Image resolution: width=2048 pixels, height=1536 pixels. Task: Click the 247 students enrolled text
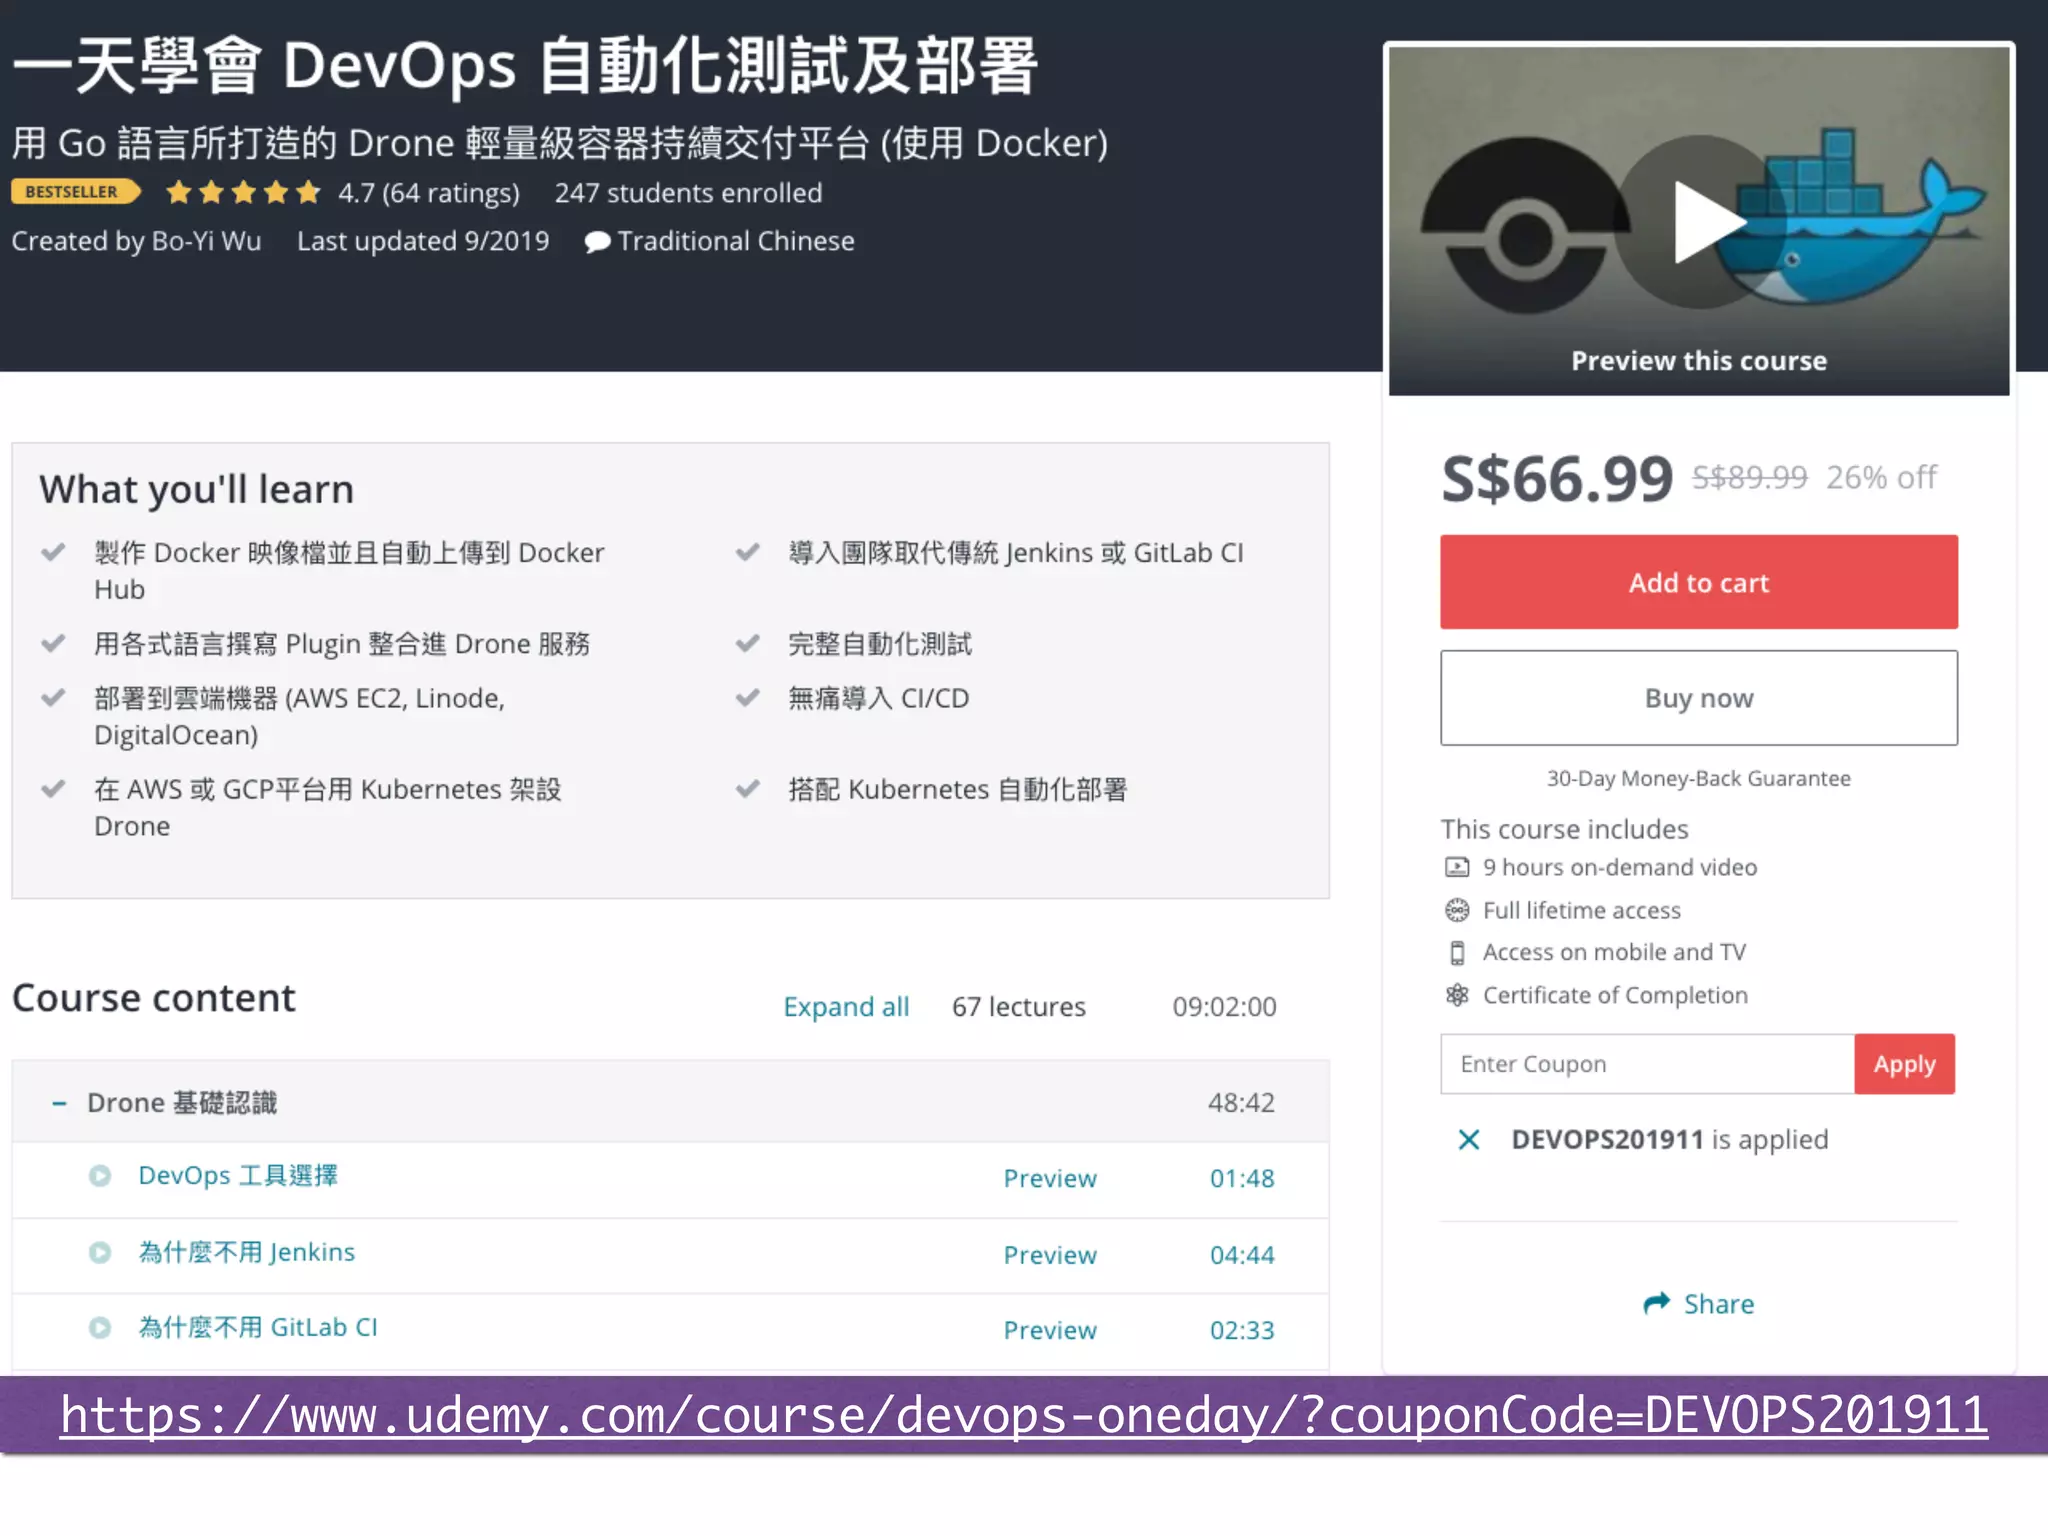coord(688,193)
